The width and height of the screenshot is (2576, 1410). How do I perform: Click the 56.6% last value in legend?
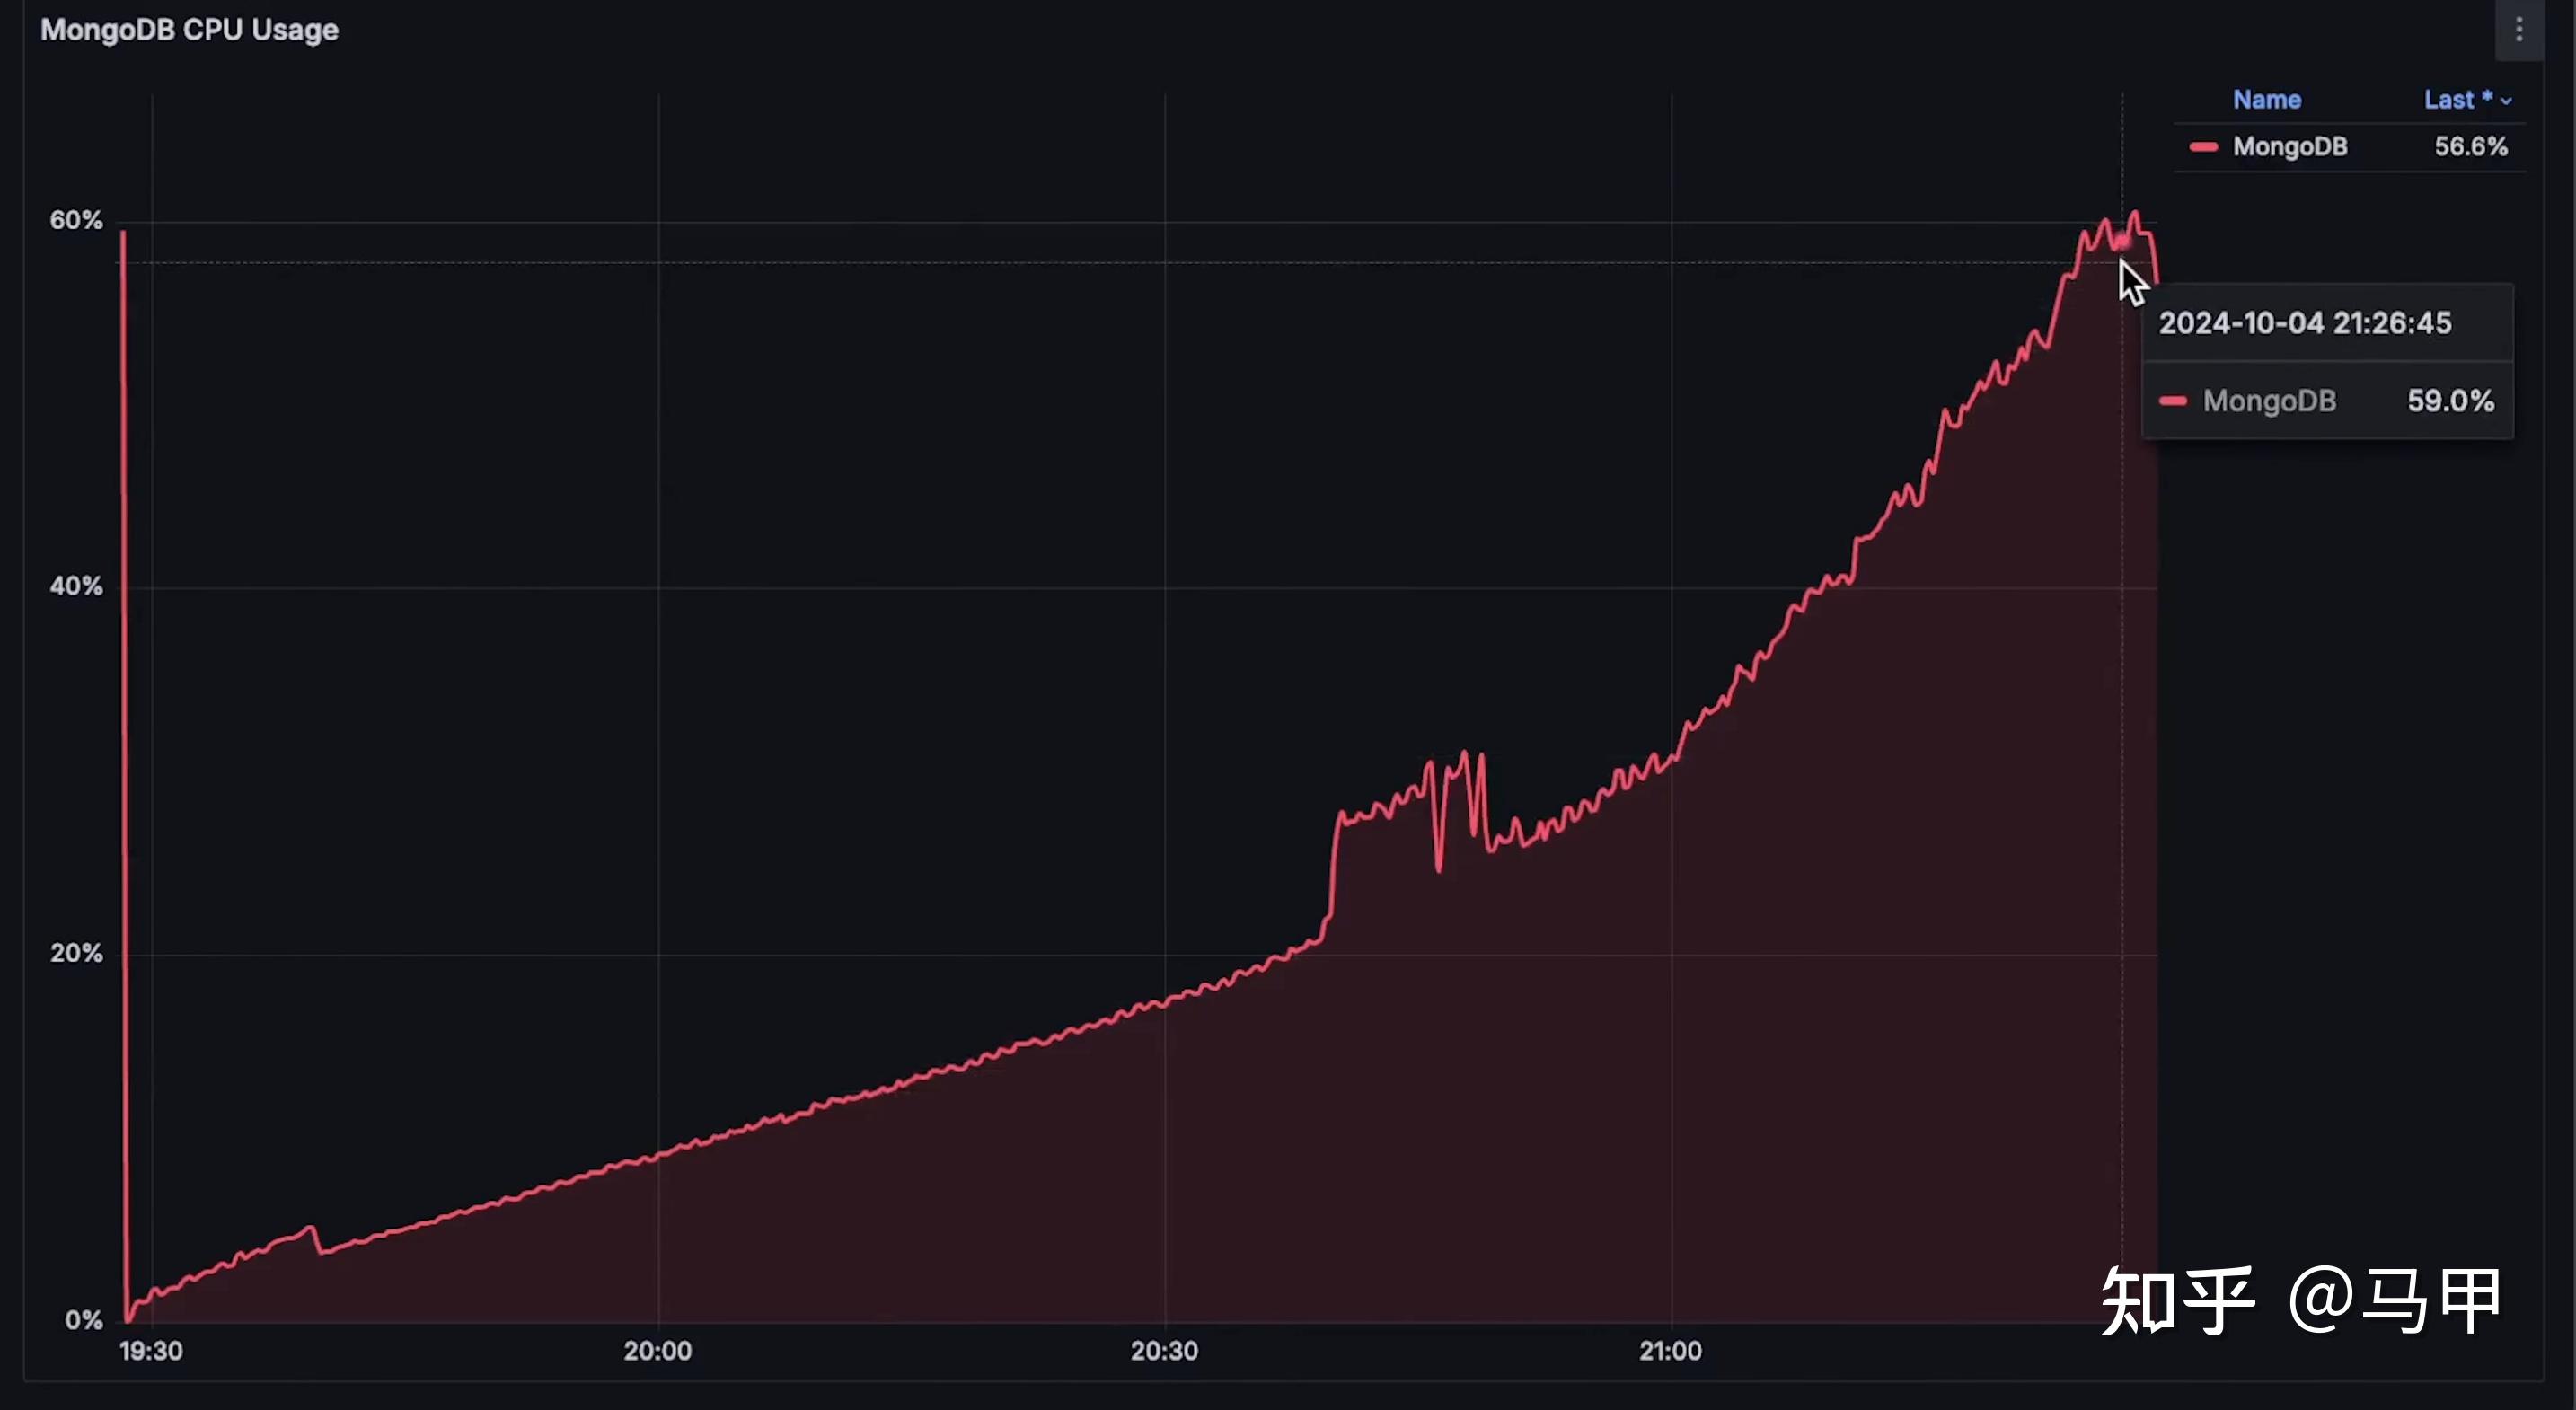tap(2471, 147)
